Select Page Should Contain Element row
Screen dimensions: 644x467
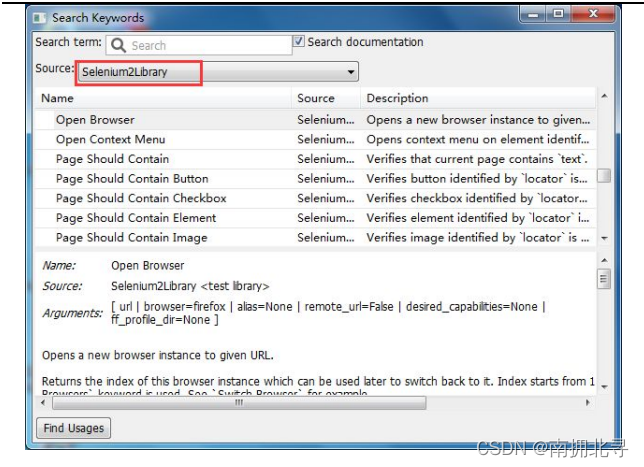pyautogui.click(x=315, y=218)
